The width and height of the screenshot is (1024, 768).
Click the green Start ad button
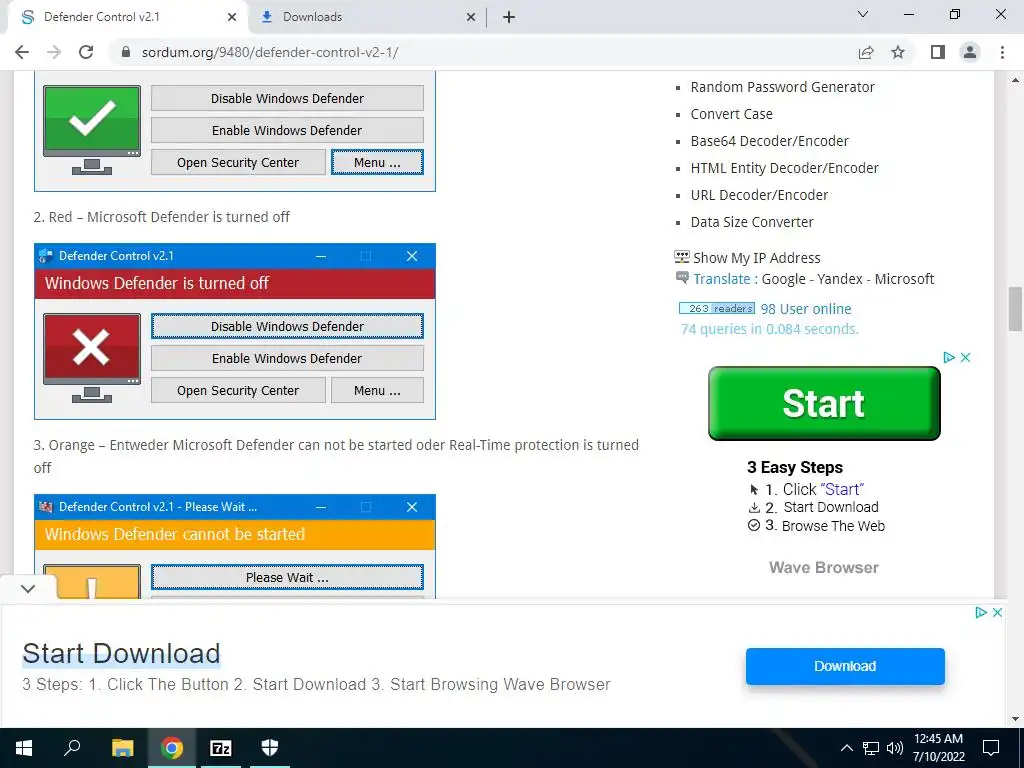pyautogui.click(x=824, y=403)
